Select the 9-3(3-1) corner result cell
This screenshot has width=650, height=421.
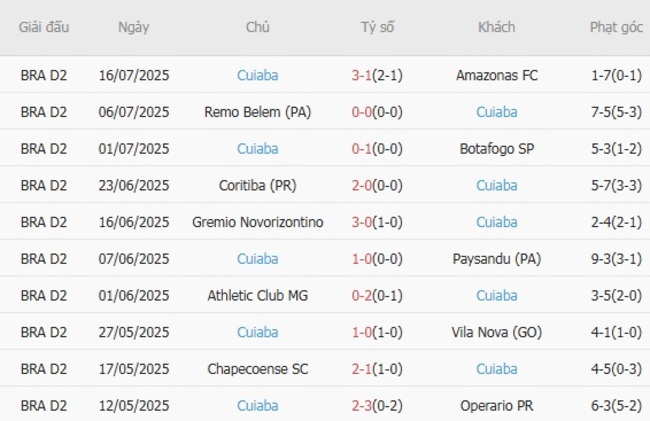pyautogui.click(x=616, y=259)
